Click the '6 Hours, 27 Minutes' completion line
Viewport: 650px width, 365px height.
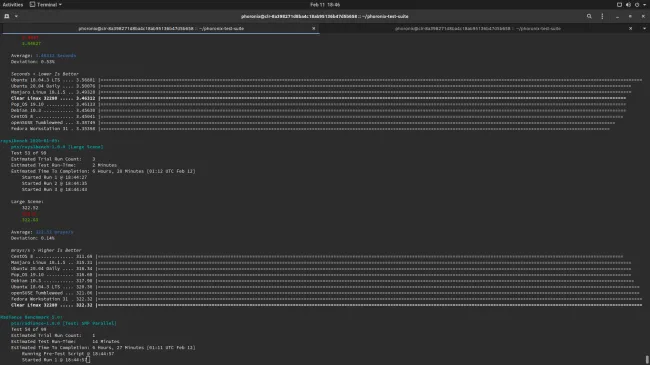point(103,348)
